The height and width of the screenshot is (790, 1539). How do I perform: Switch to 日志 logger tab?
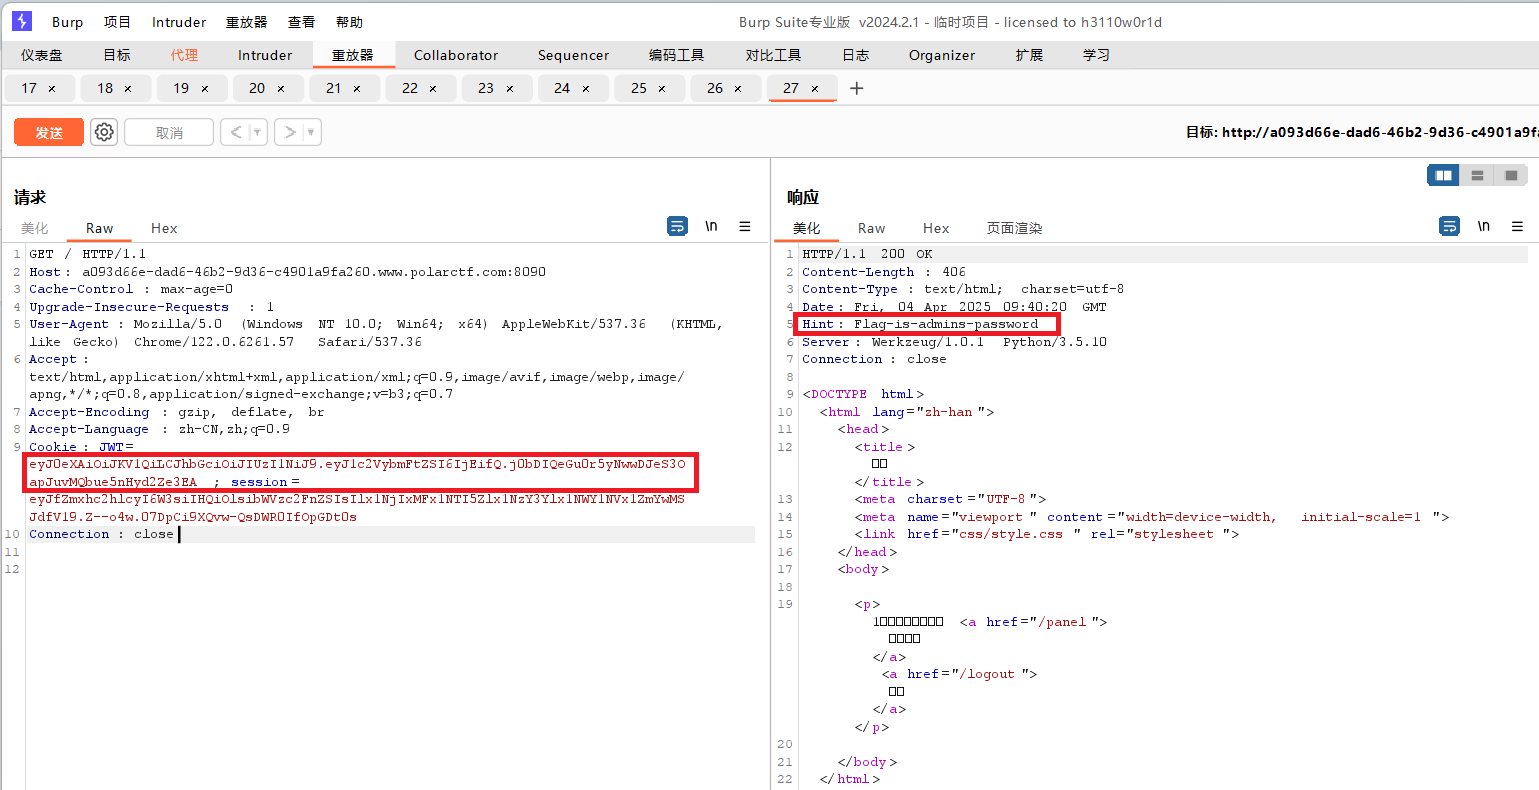[x=856, y=55]
